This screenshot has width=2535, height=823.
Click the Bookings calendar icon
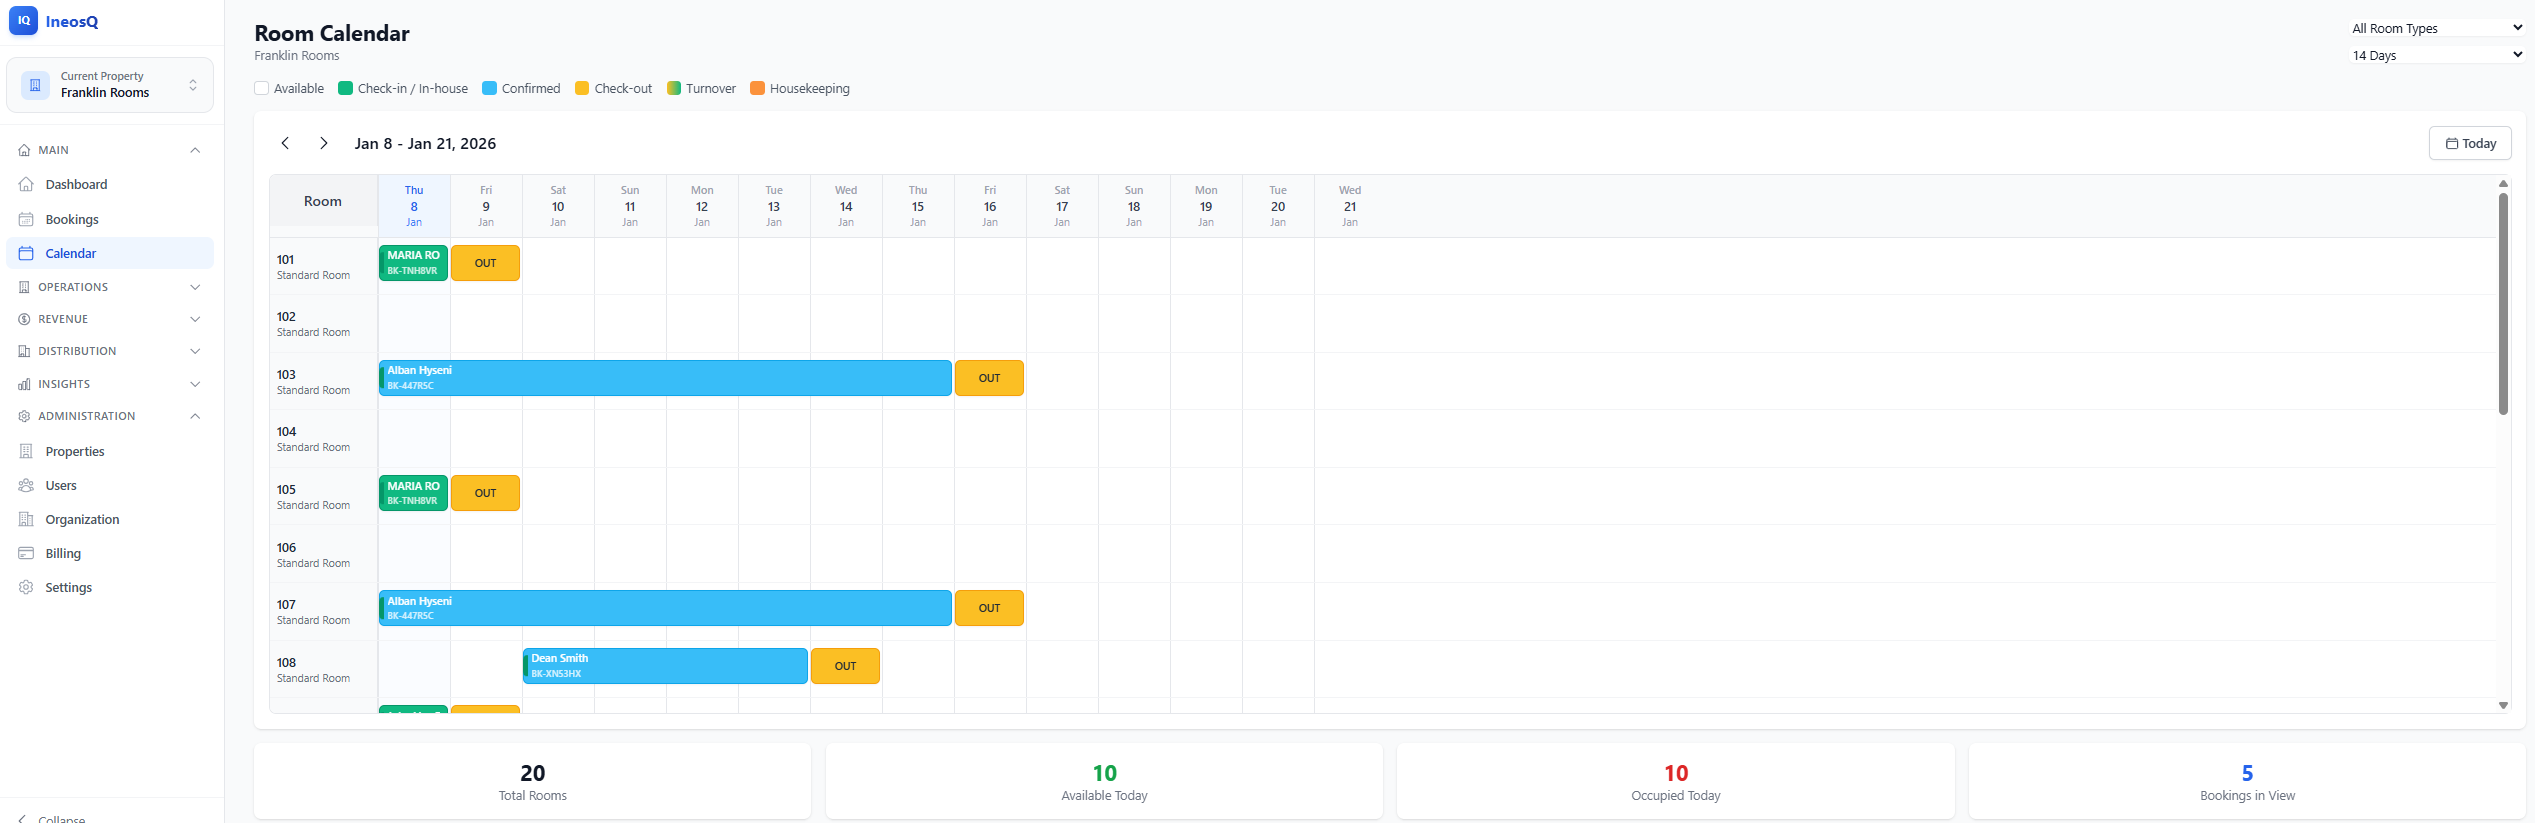click(x=26, y=219)
